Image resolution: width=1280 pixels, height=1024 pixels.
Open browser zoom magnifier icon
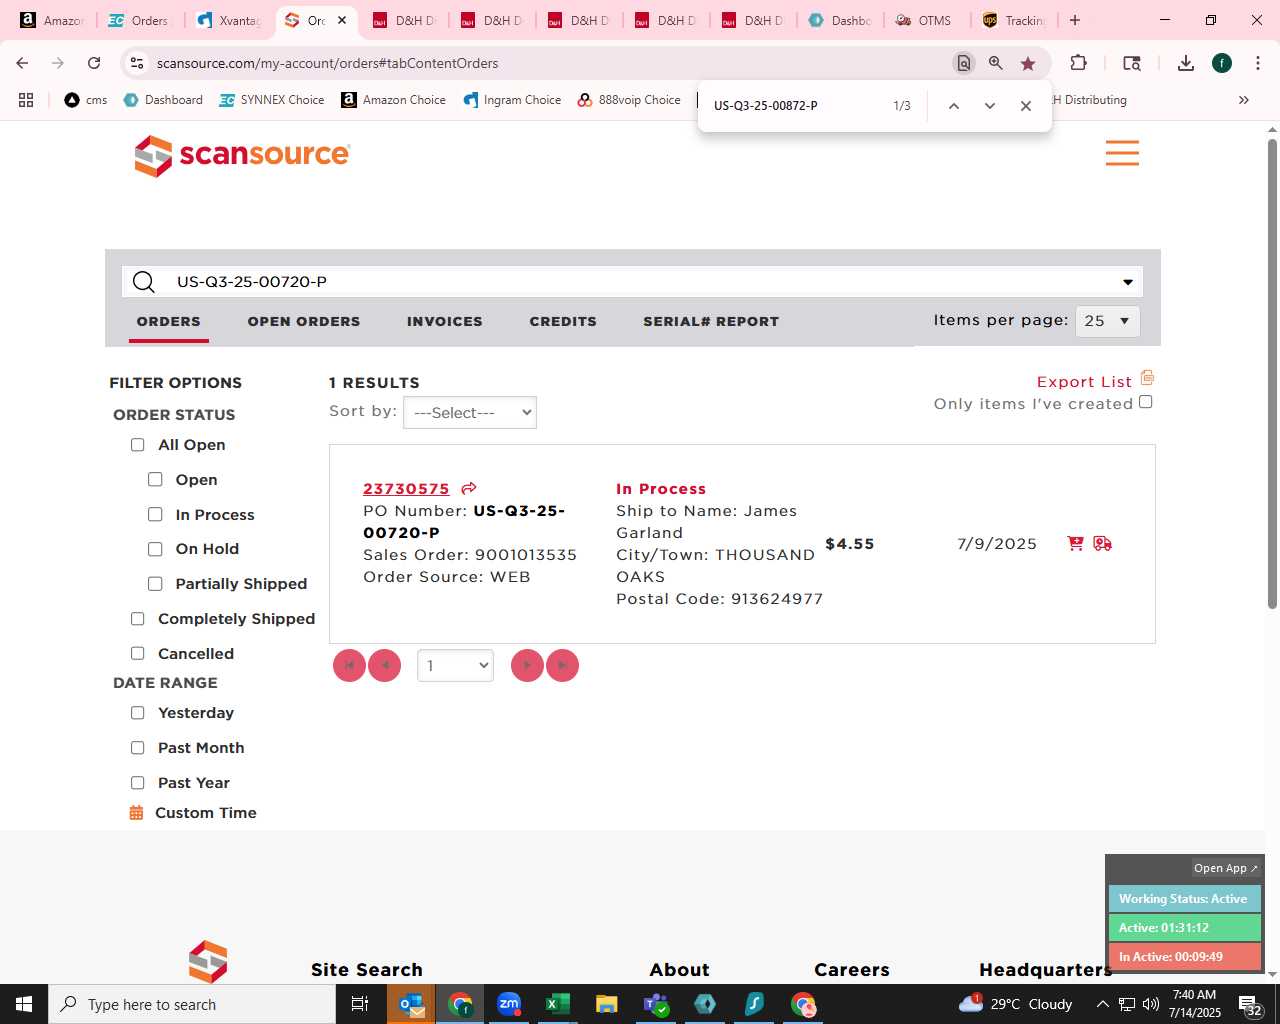(x=996, y=63)
